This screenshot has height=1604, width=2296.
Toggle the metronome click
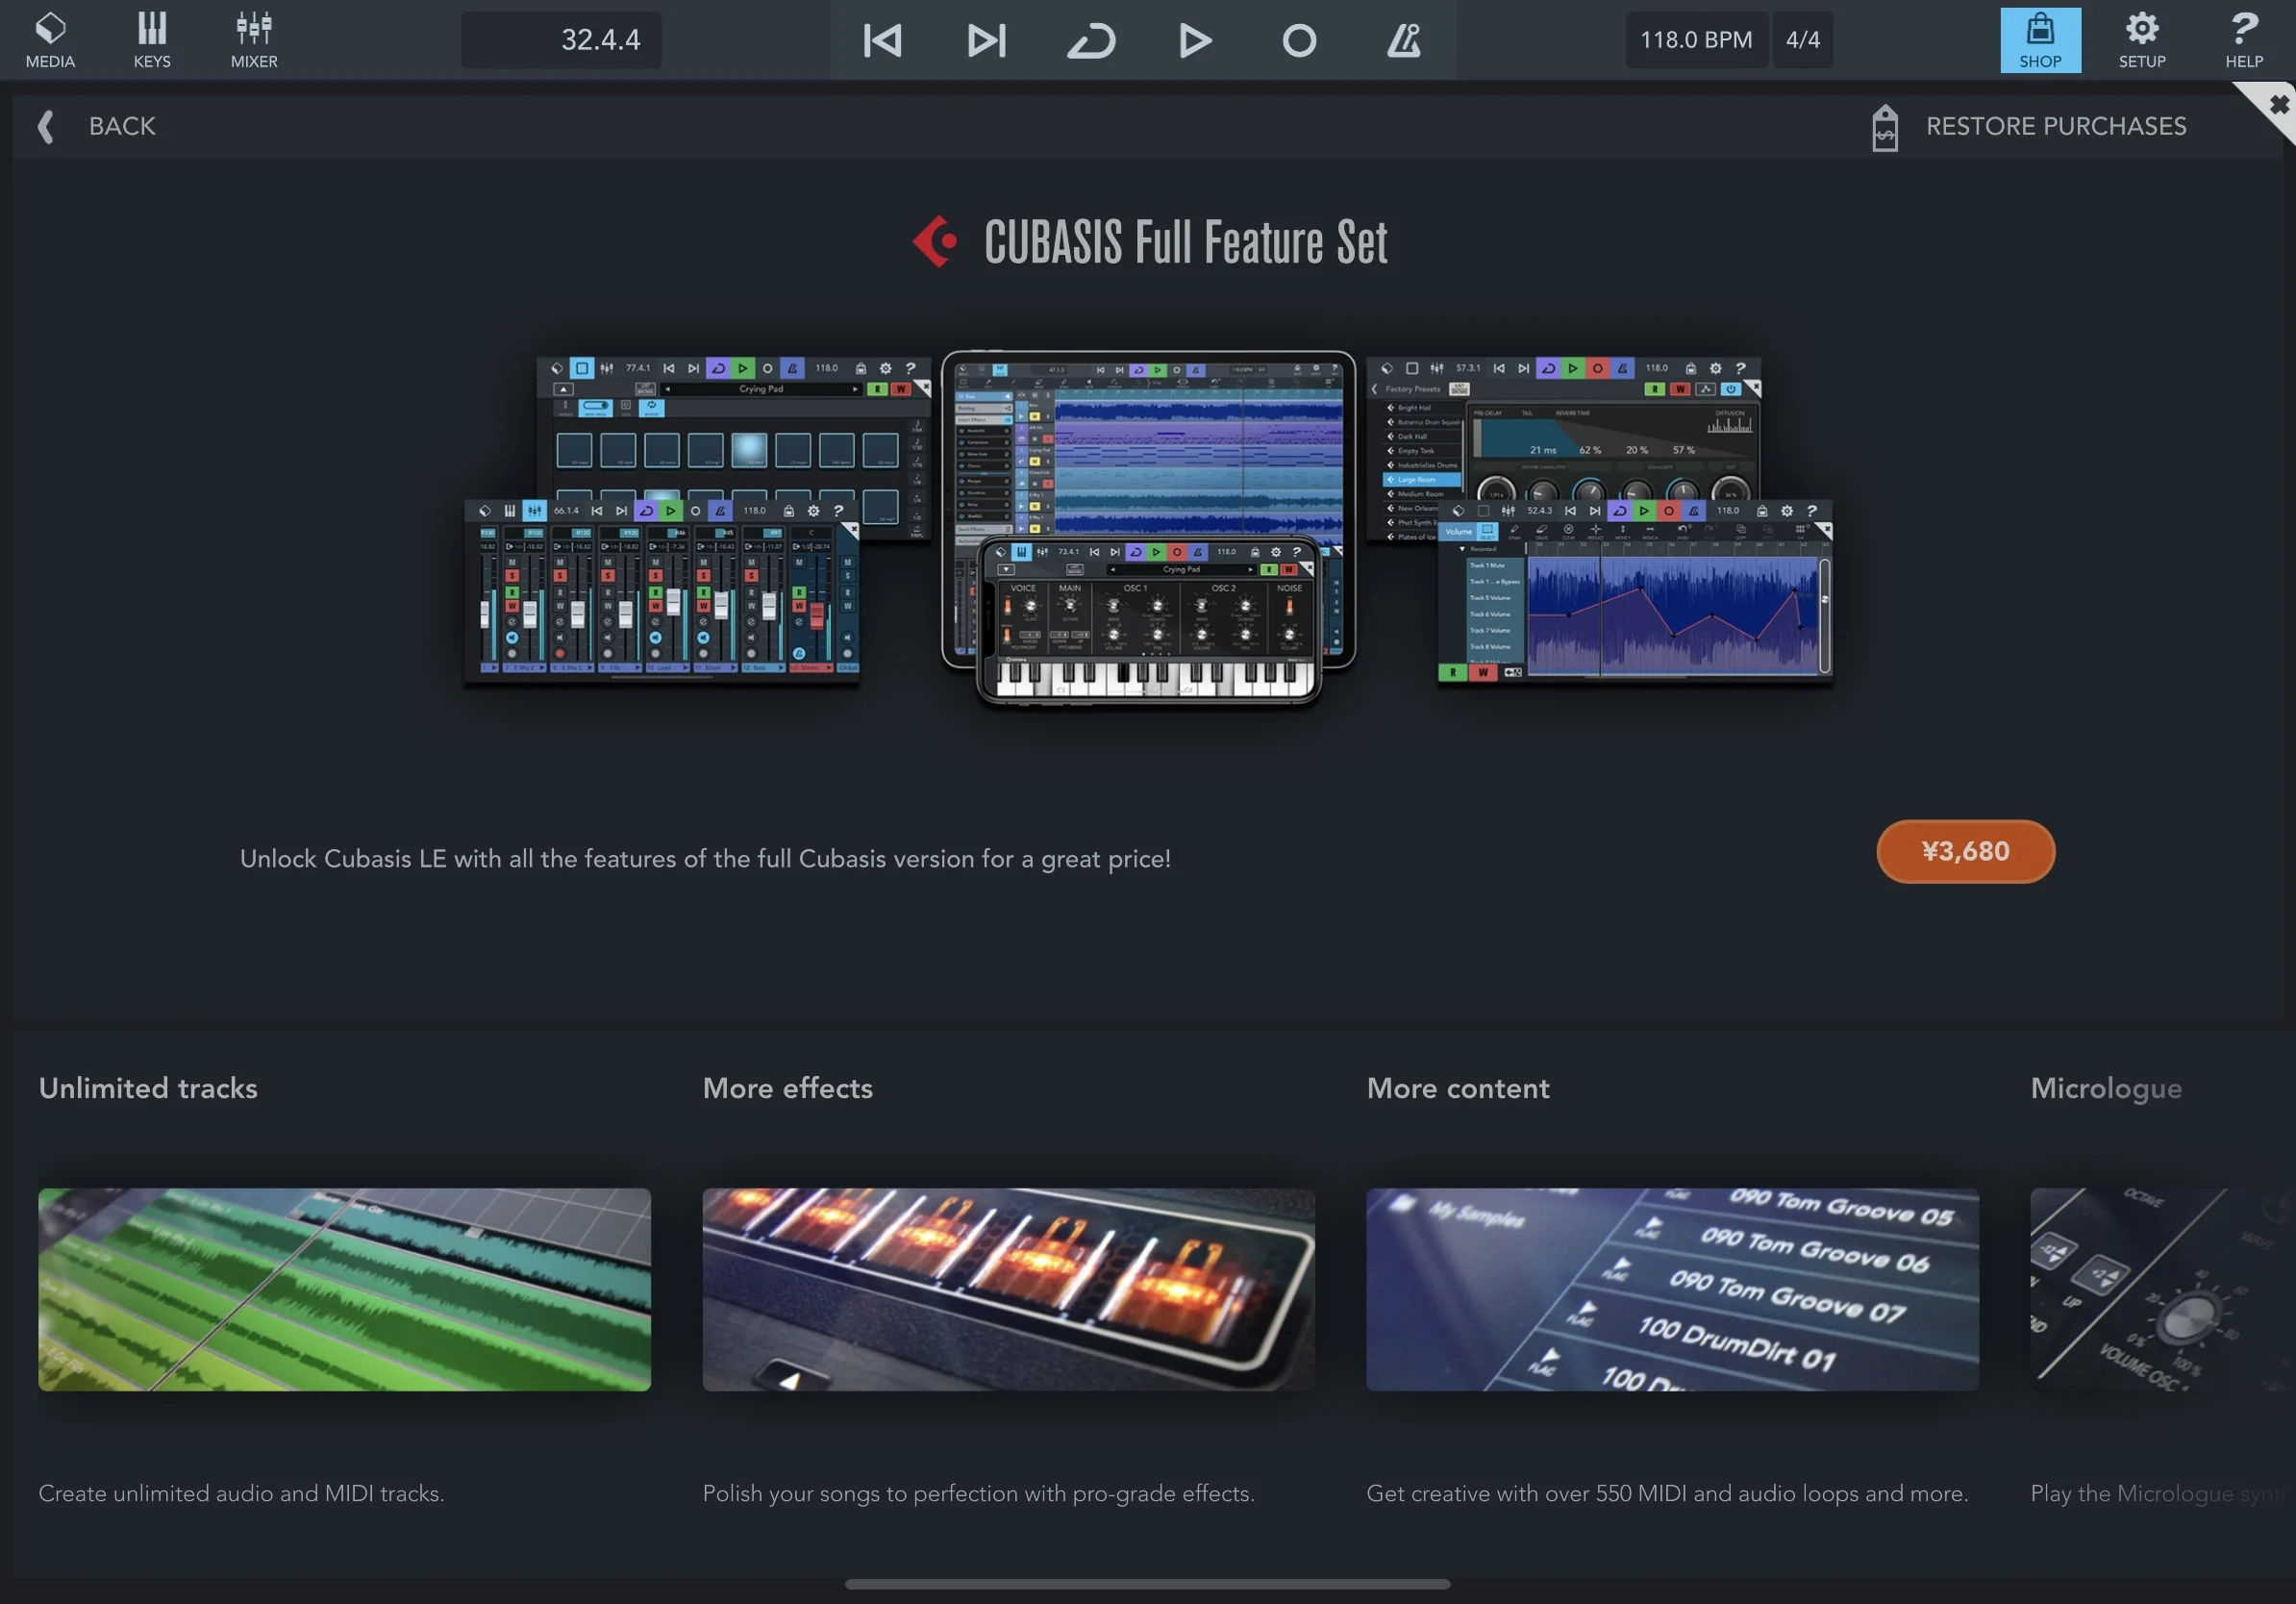1403,40
